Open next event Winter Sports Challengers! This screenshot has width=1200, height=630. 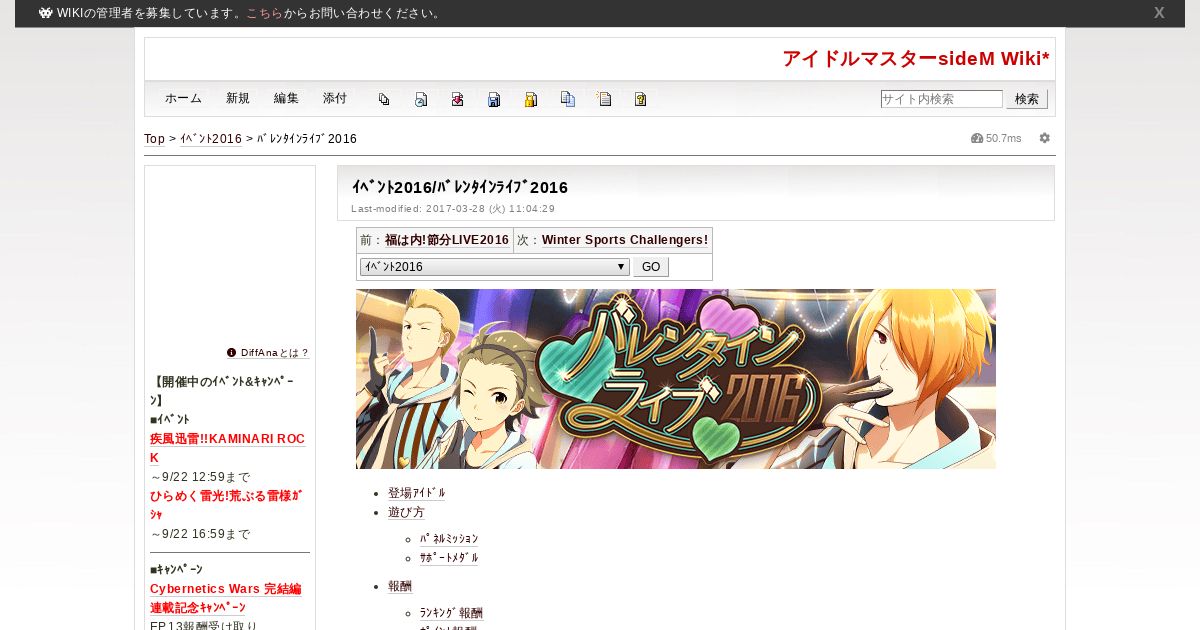(x=625, y=240)
